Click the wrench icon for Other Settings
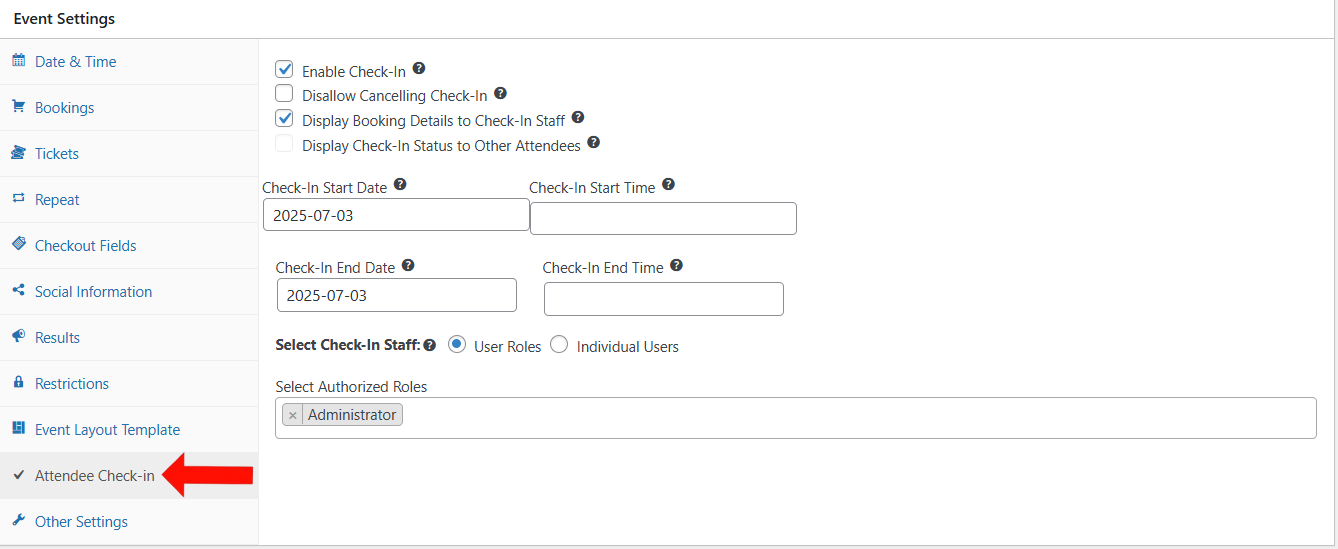Screen dimensions: 1338x549 pyautogui.click(x=18, y=521)
